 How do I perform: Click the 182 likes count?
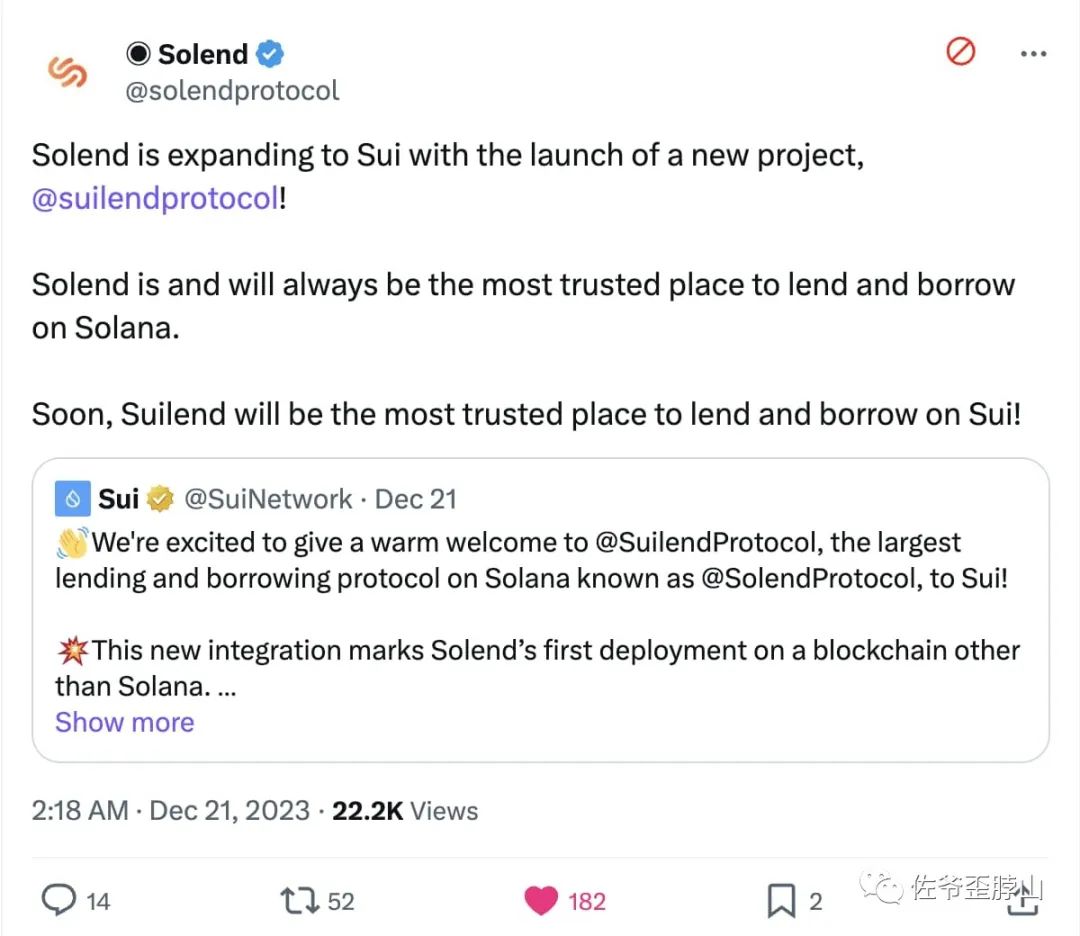(585, 901)
